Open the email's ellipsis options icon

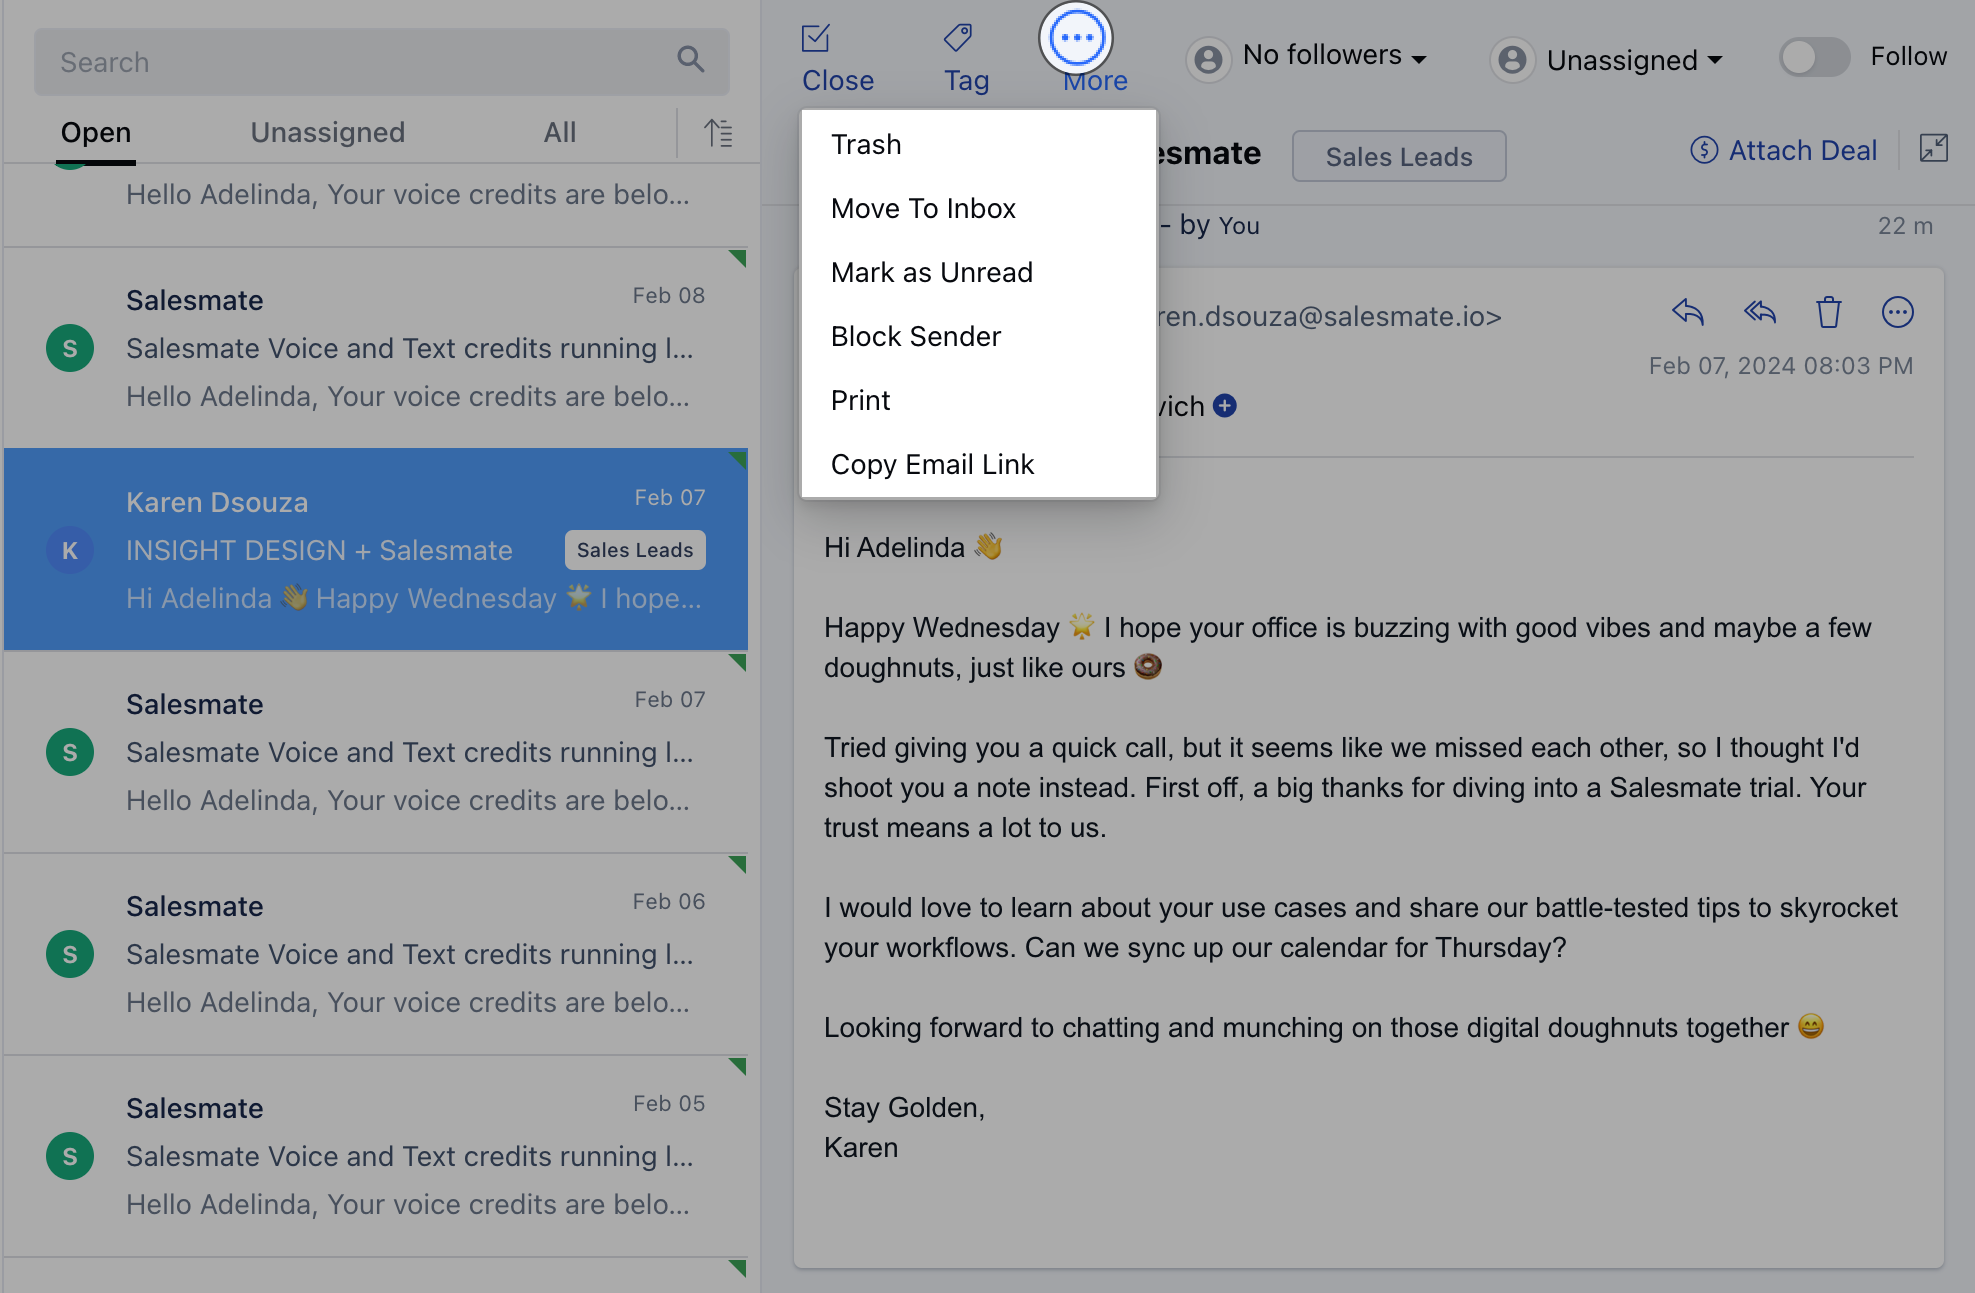tap(1897, 313)
